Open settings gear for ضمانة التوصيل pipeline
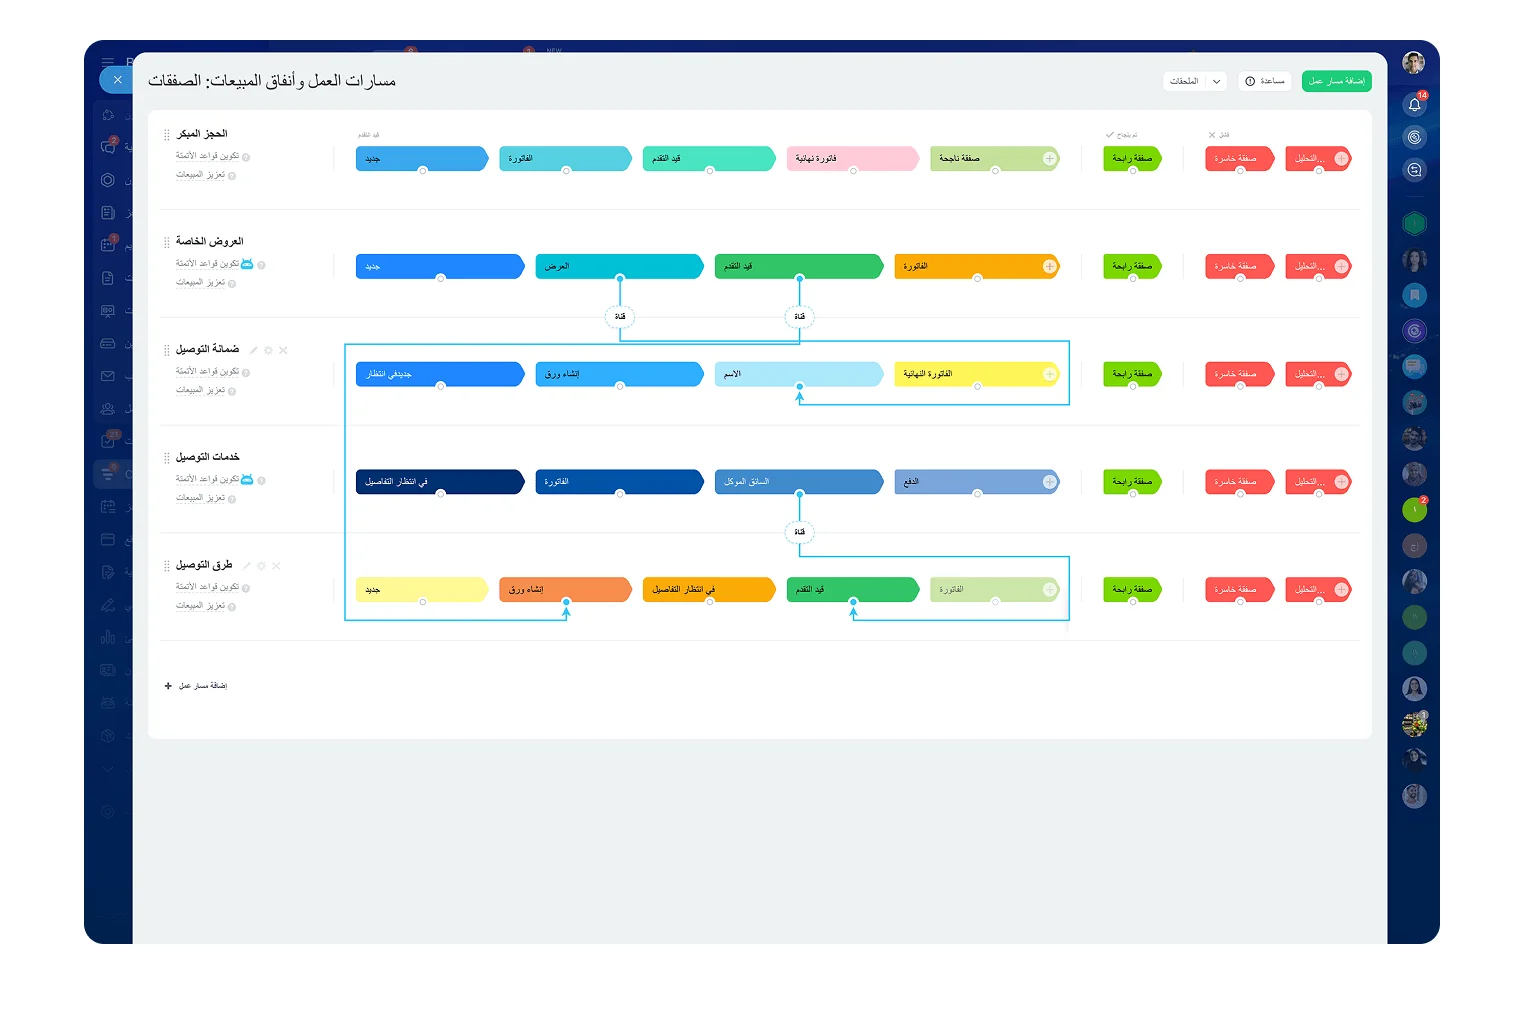This screenshot has height=1014, width=1524. pos(268,350)
